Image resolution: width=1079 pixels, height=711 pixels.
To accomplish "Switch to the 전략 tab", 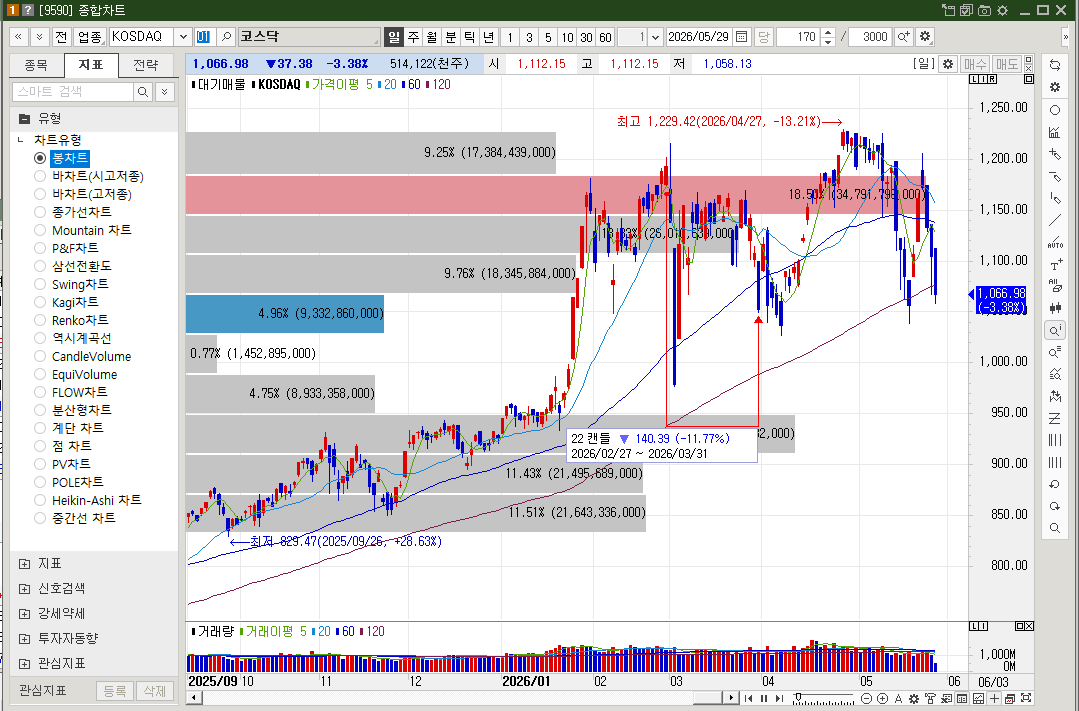I will pos(145,65).
